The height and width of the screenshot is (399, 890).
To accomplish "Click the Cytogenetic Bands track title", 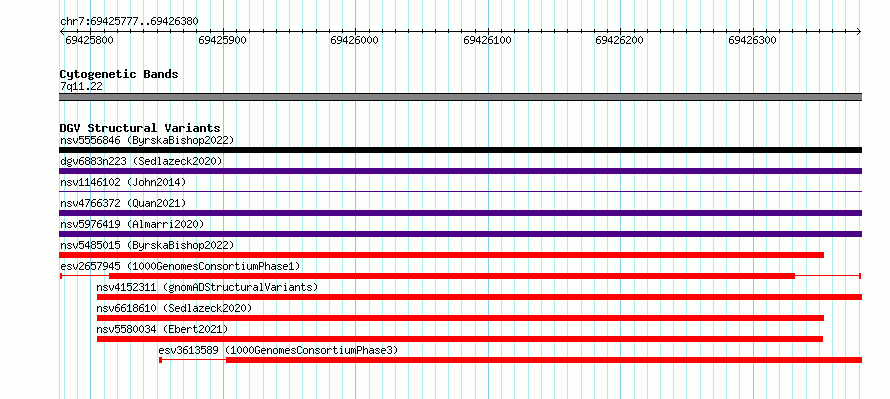I will (119, 74).
